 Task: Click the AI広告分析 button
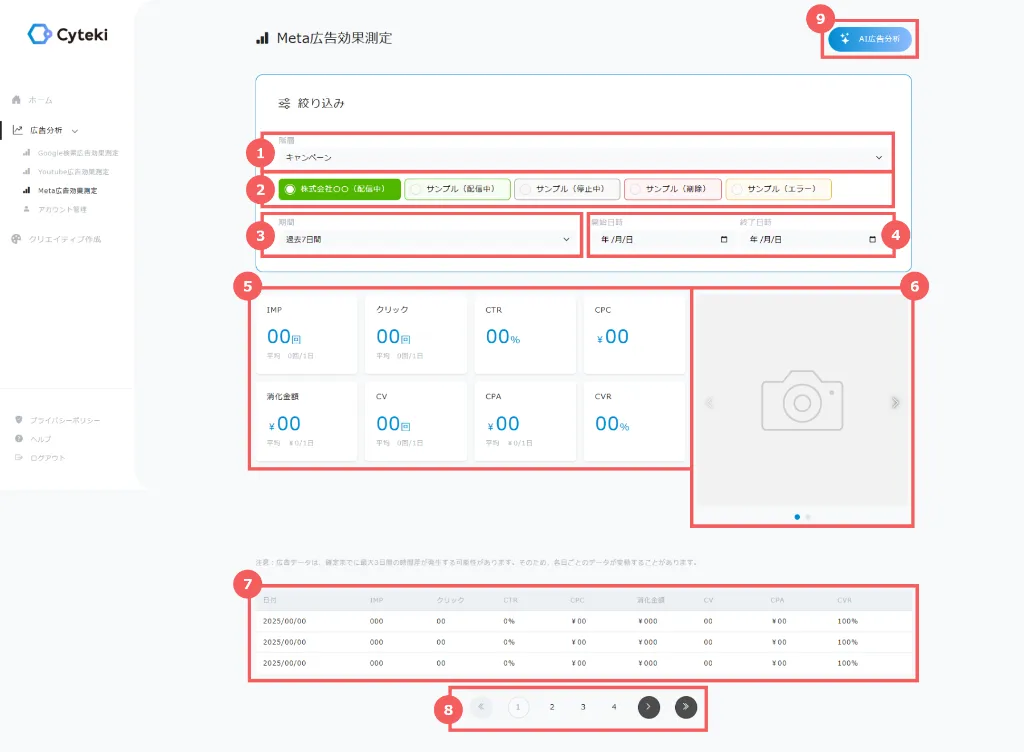[x=869, y=39]
